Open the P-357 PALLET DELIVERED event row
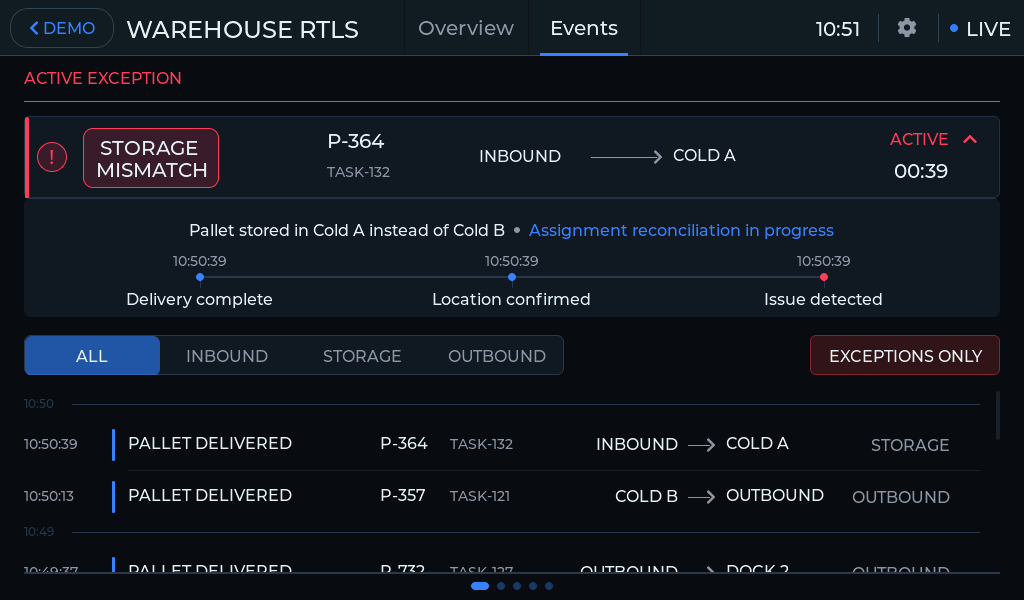The image size is (1024, 600). 502,496
